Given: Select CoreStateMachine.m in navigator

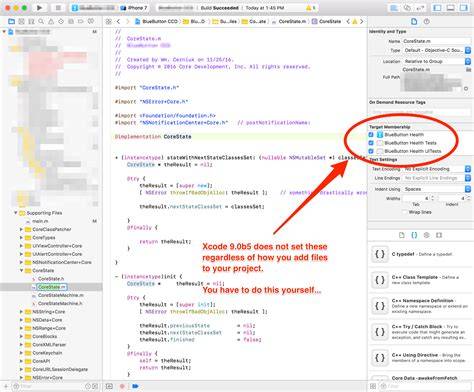Looking at the screenshot, I should [60, 295].
